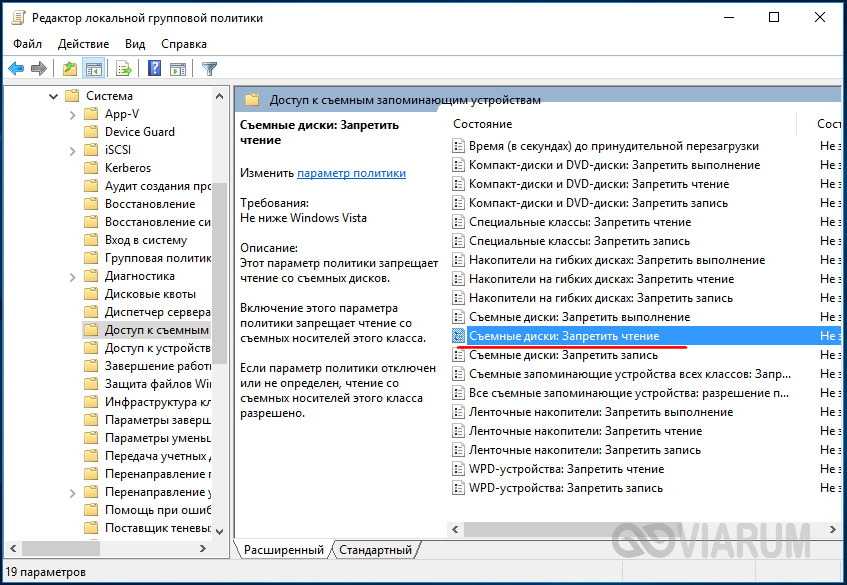Select 'WPD-устройства: Запретить чтение'
The width and height of the screenshot is (847, 585).
[567, 469]
